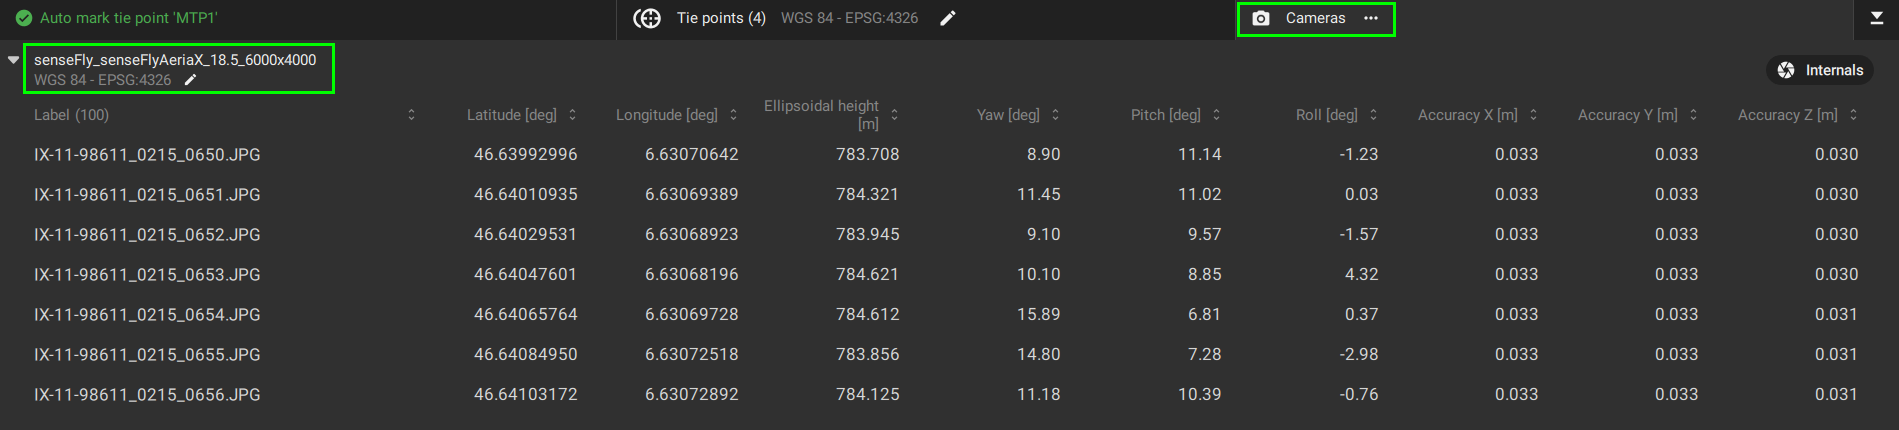Click the green check status icon
Image resolution: width=1899 pixels, height=430 pixels.
(x=25, y=18)
